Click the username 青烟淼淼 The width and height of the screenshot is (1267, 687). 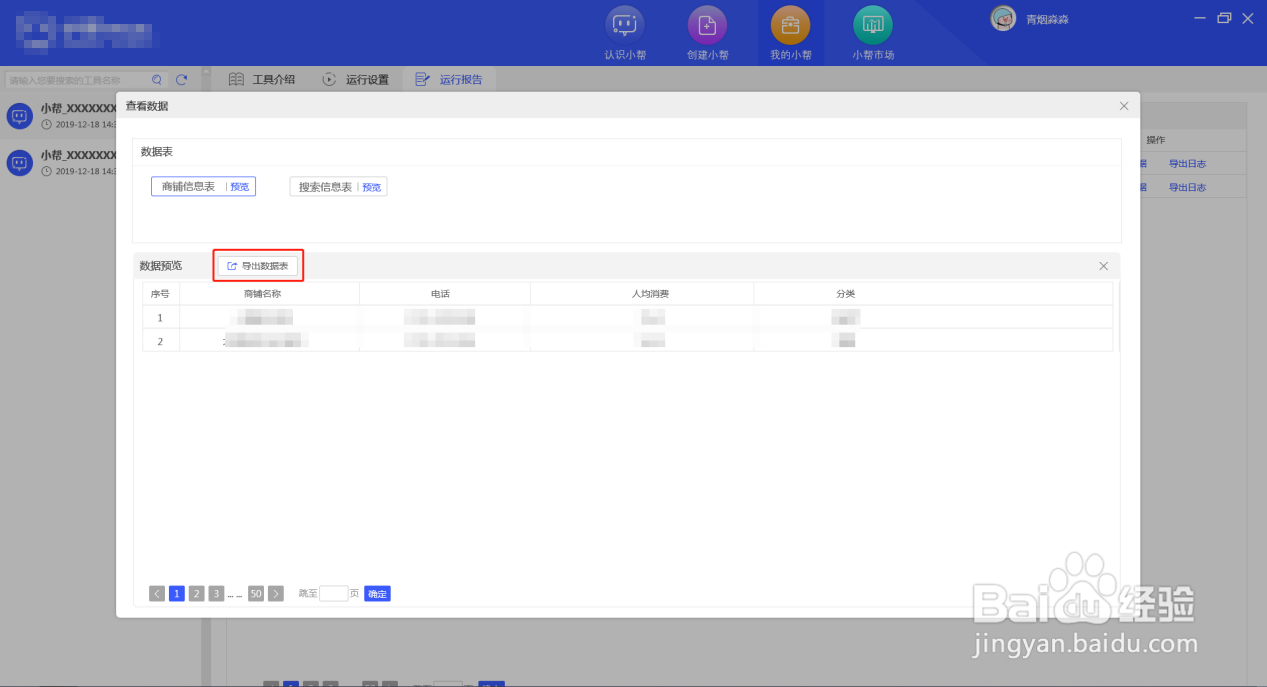tap(1047, 19)
